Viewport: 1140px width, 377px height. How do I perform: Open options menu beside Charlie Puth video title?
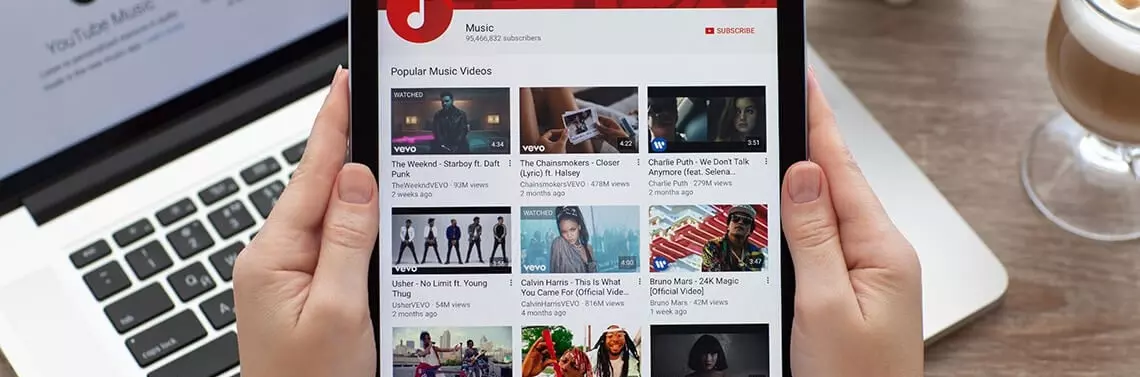tap(766, 161)
